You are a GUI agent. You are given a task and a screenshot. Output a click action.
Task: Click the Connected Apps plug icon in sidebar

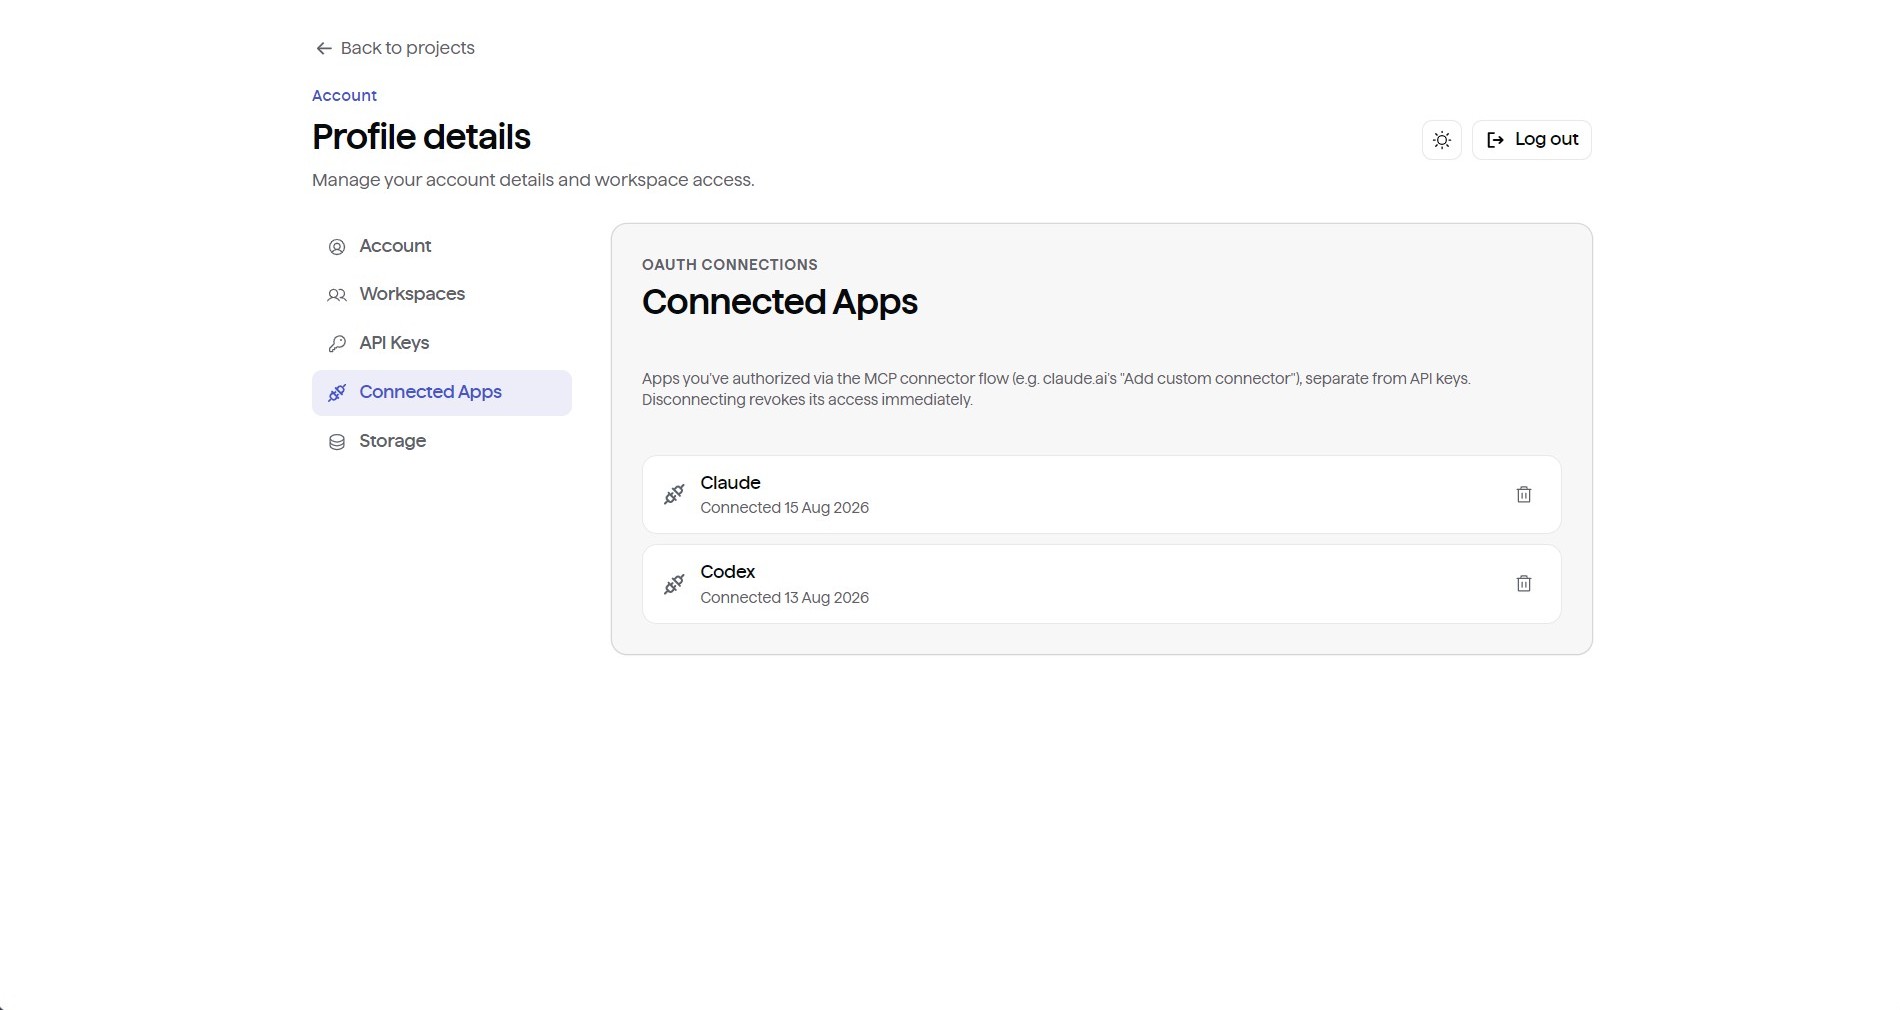(x=337, y=393)
